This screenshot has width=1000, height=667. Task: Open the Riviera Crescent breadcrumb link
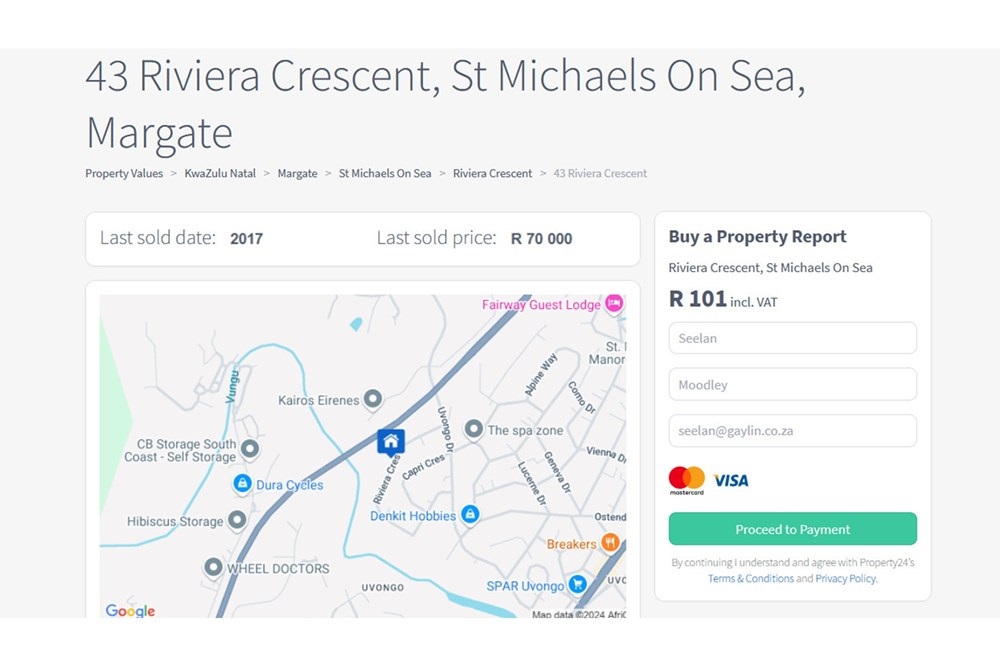click(x=492, y=173)
